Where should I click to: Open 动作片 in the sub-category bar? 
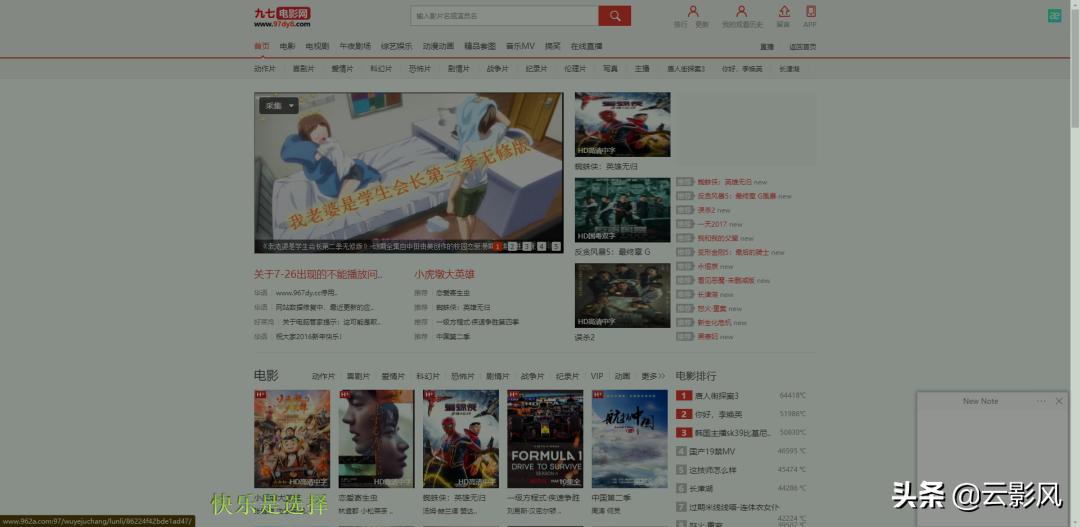(x=264, y=69)
